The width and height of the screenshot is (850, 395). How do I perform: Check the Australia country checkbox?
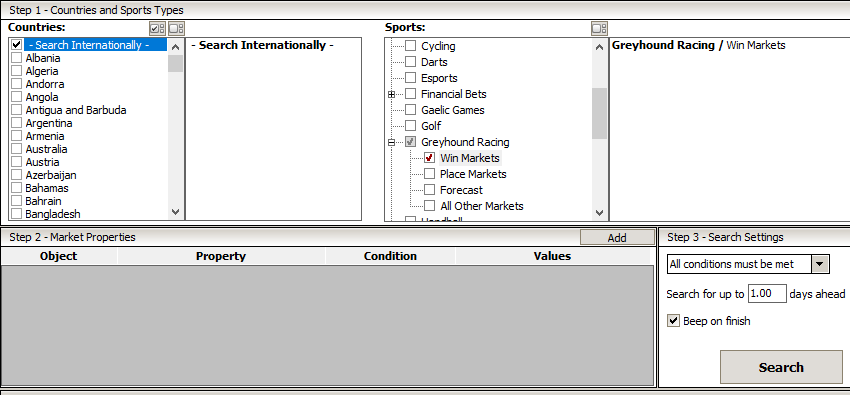(x=16, y=149)
